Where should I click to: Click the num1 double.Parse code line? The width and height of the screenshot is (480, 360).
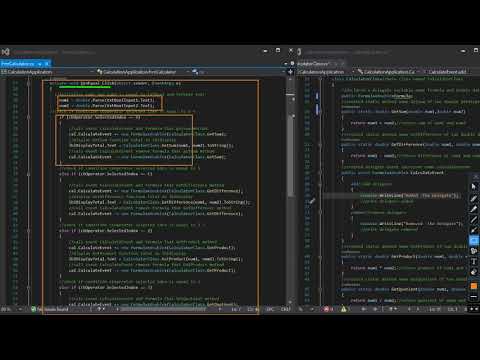coord(107,100)
